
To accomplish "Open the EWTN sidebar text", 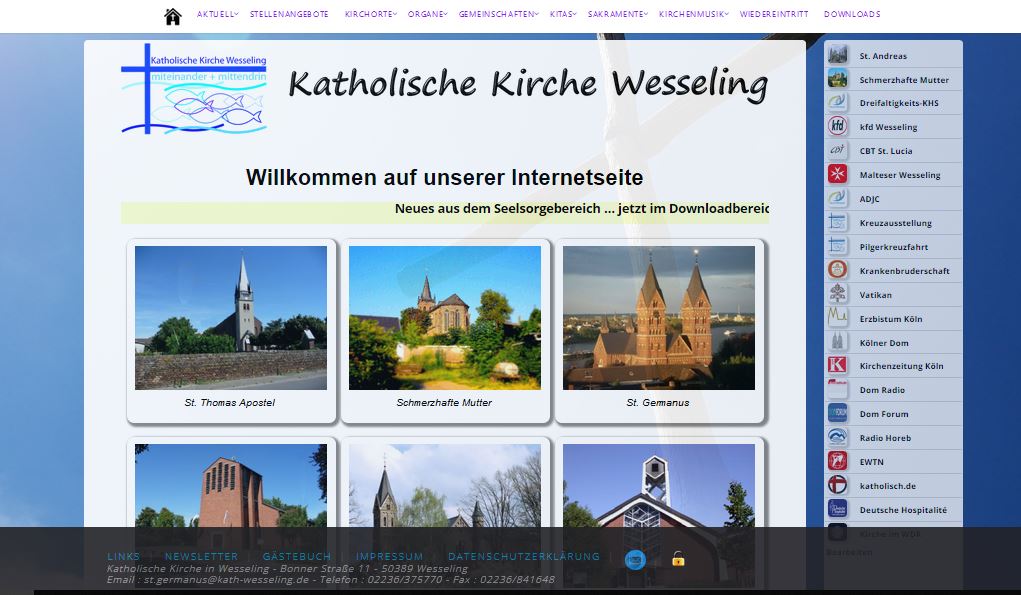I will 871,462.
